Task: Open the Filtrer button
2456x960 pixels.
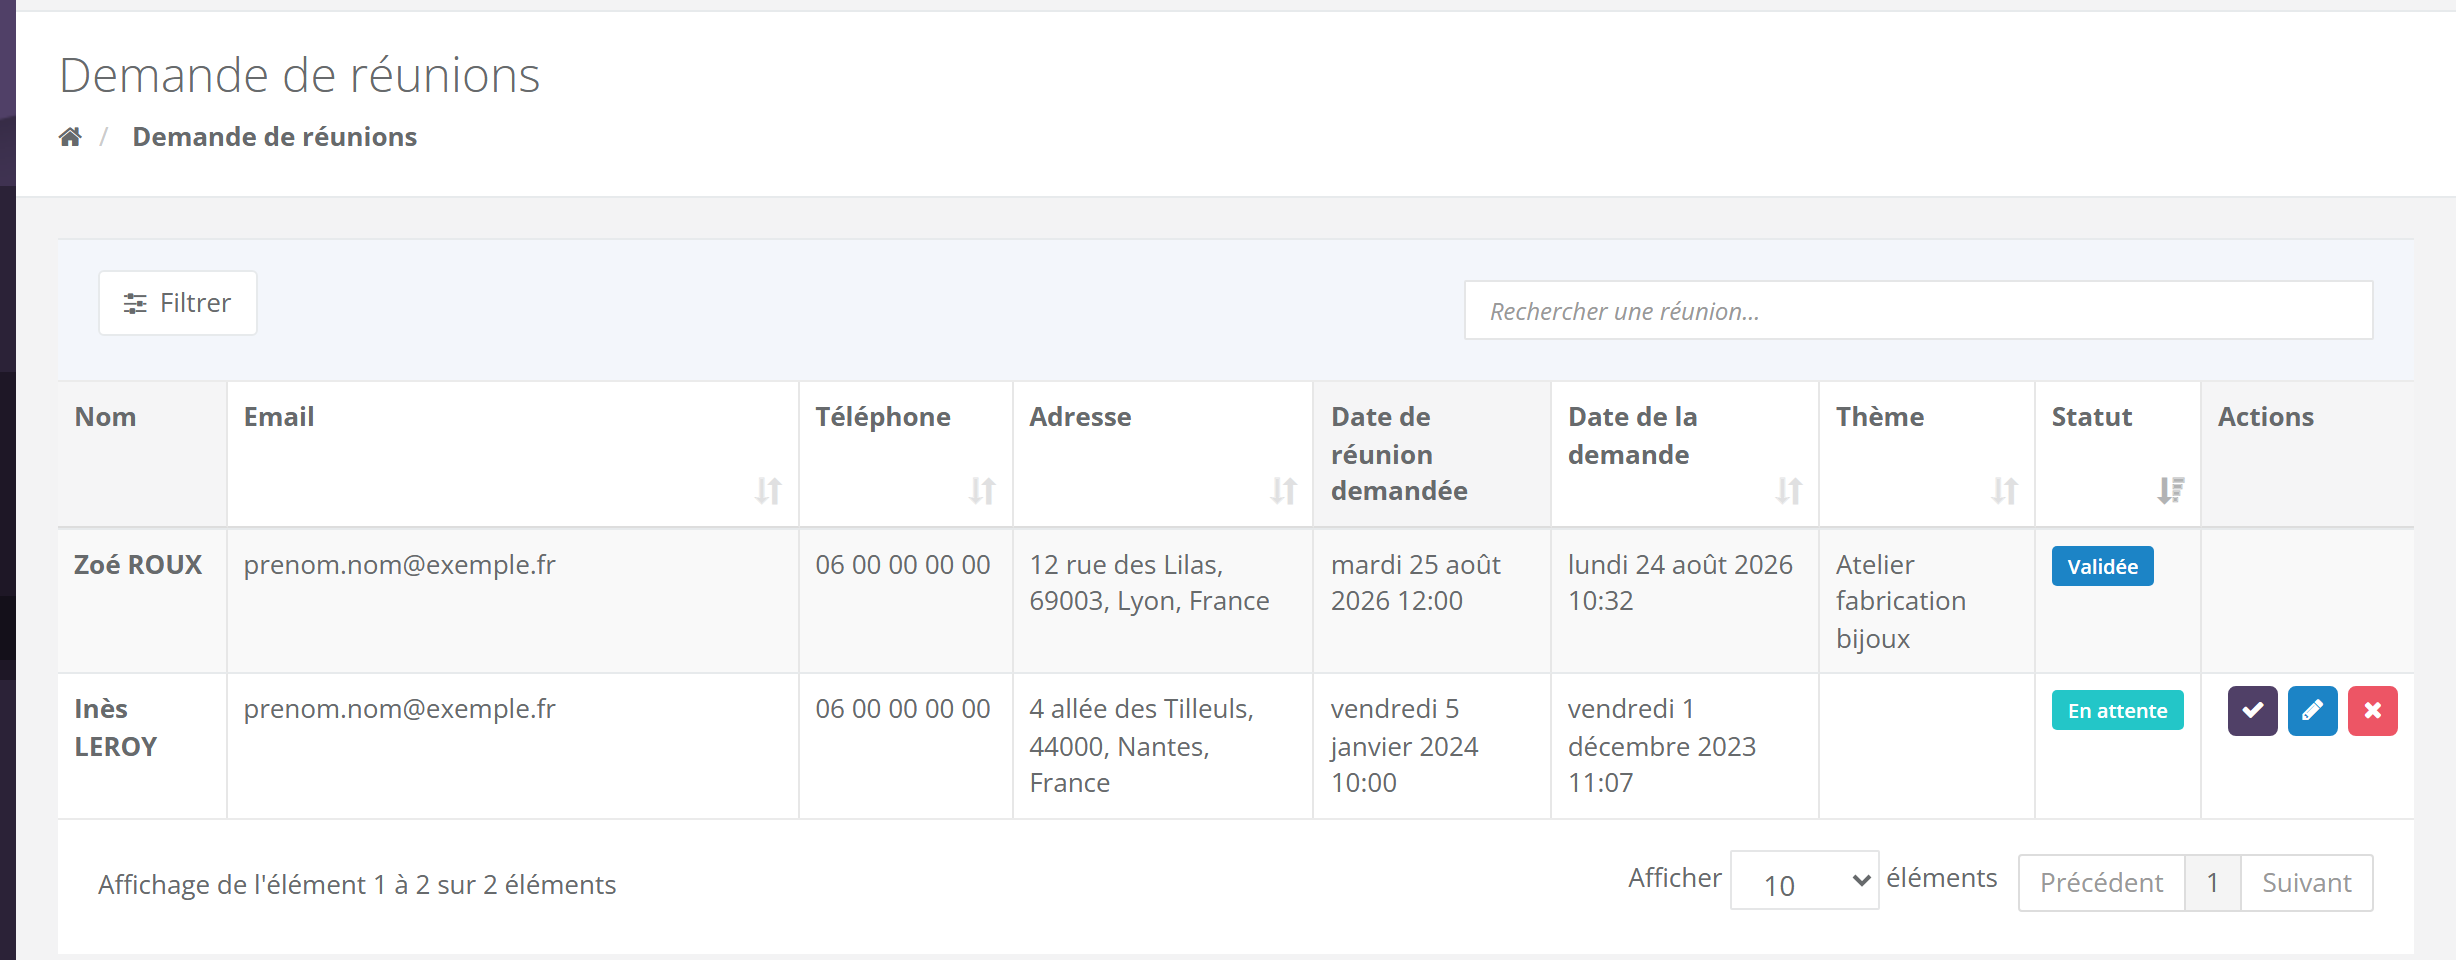Action: [178, 303]
